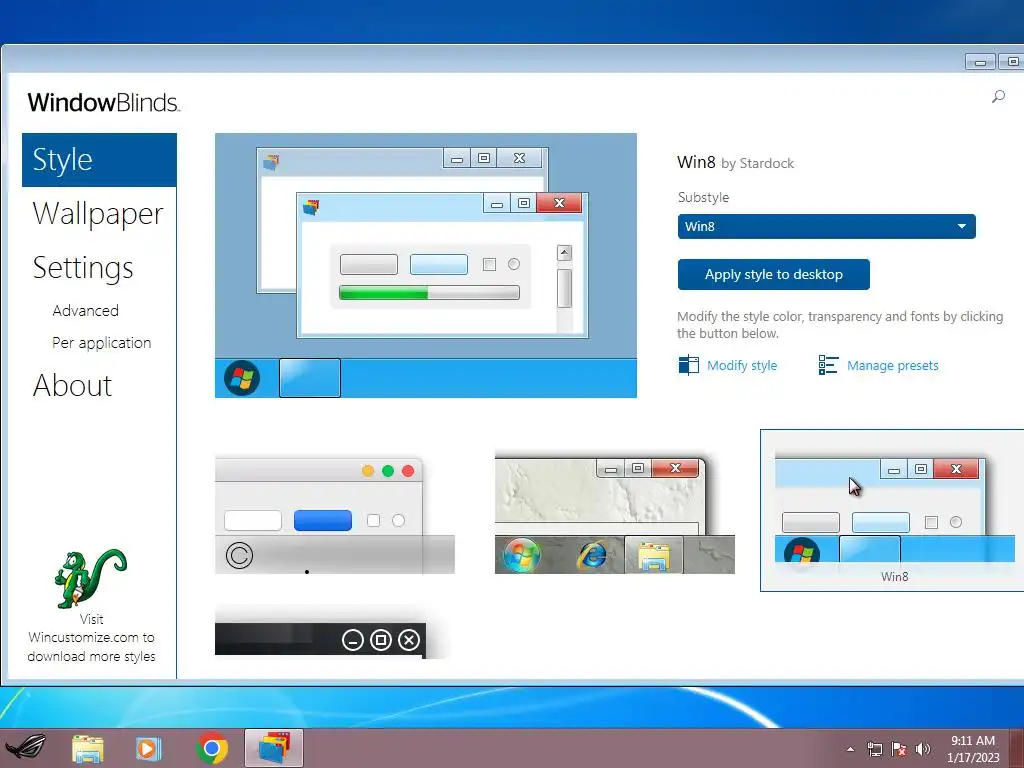
Task: Click the search magnifier icon
Action: (998, 97)
